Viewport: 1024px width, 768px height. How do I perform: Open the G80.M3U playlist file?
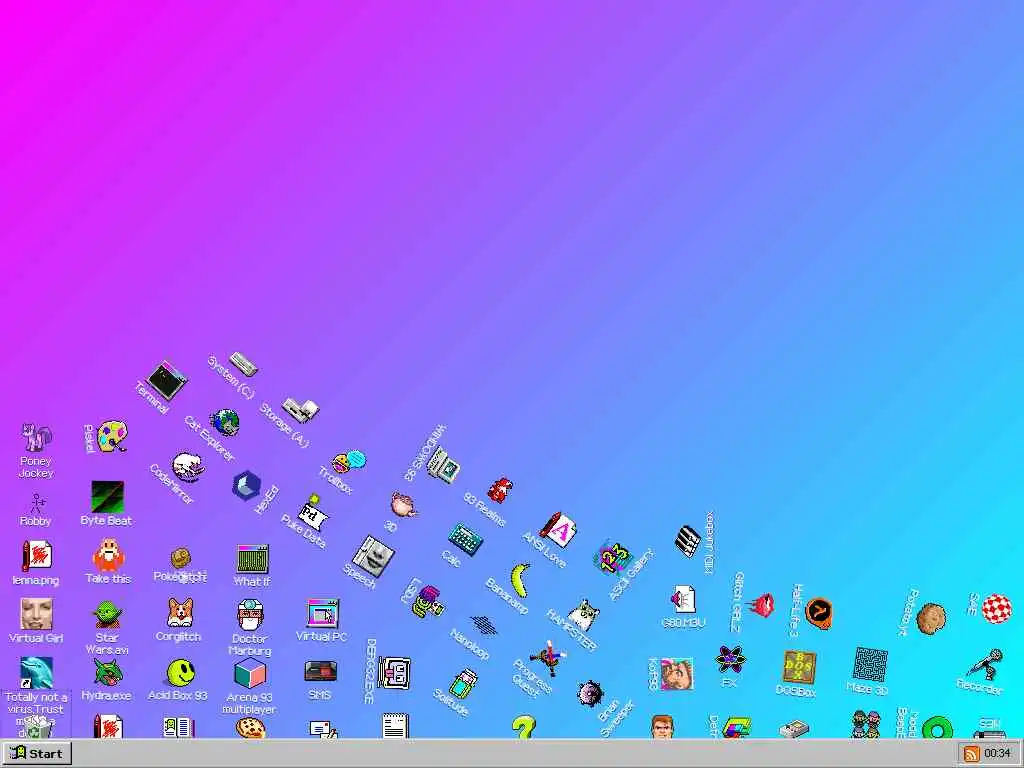point(683,600)
